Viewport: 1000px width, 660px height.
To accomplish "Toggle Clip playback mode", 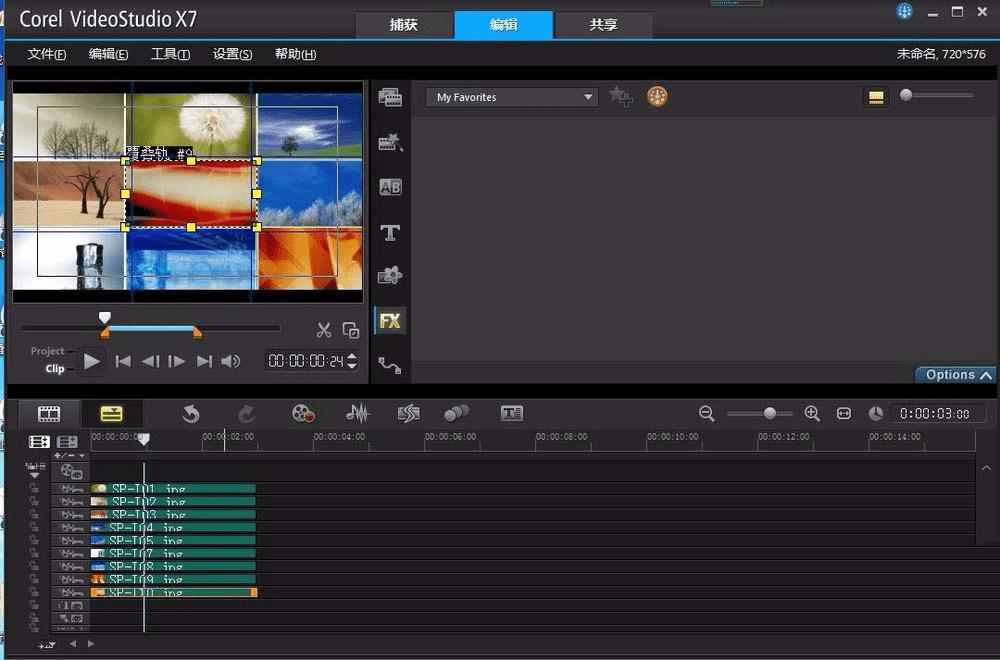I will [x=55, y=368].
